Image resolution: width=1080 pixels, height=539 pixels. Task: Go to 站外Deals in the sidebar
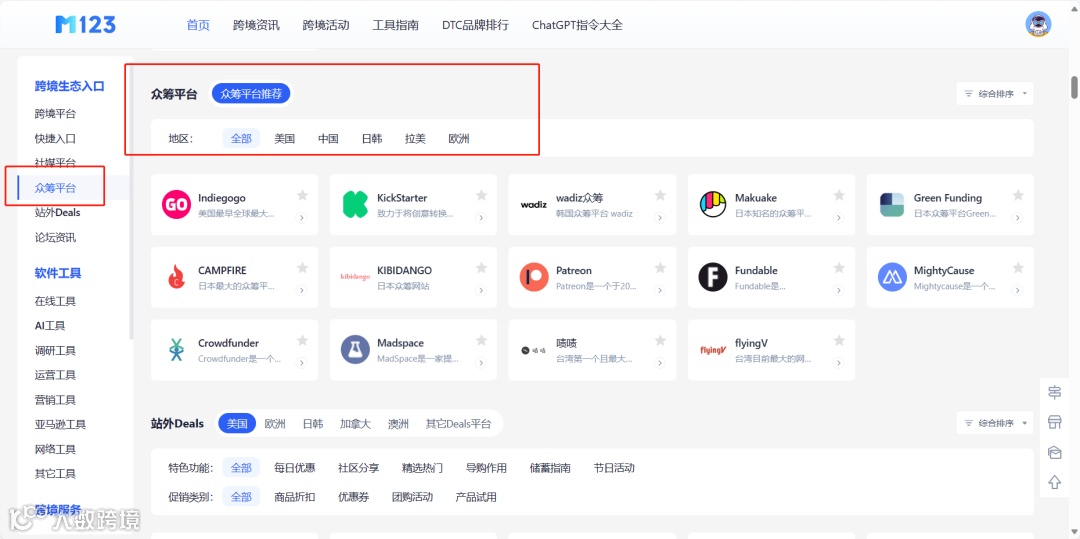click(58, 213)
